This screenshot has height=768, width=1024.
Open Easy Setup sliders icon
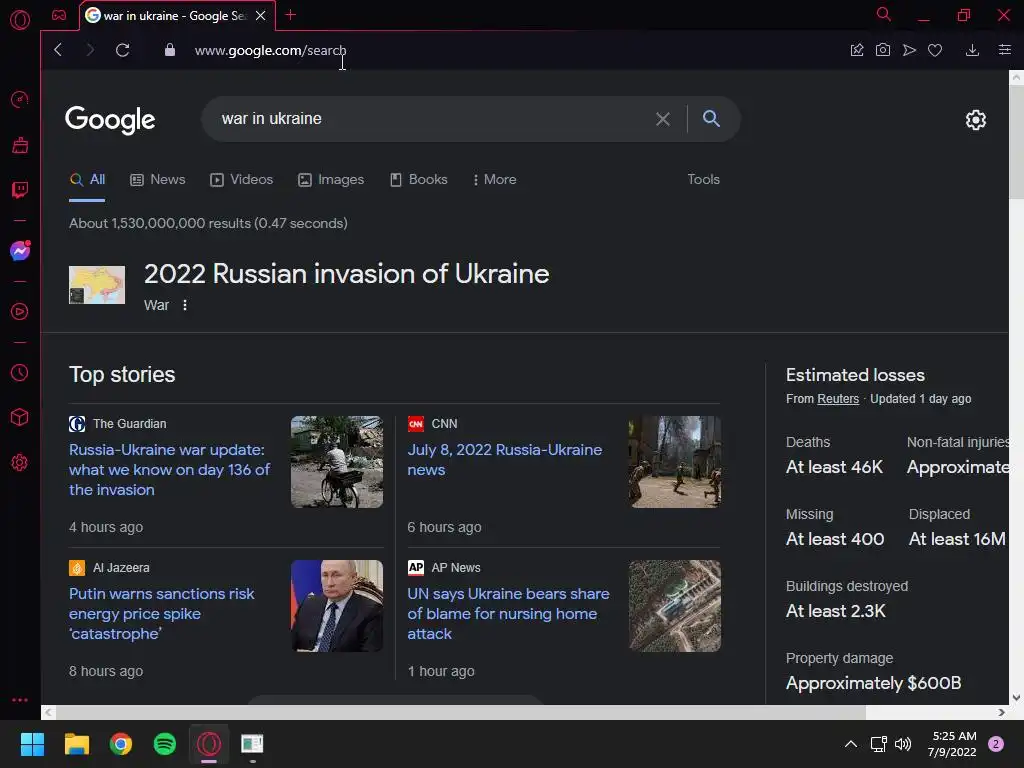1005,50
